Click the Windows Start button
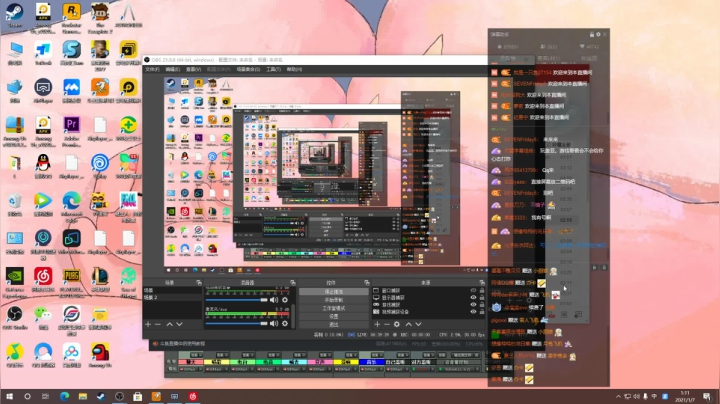Screen dimensions: 720x404 point(9,397)
